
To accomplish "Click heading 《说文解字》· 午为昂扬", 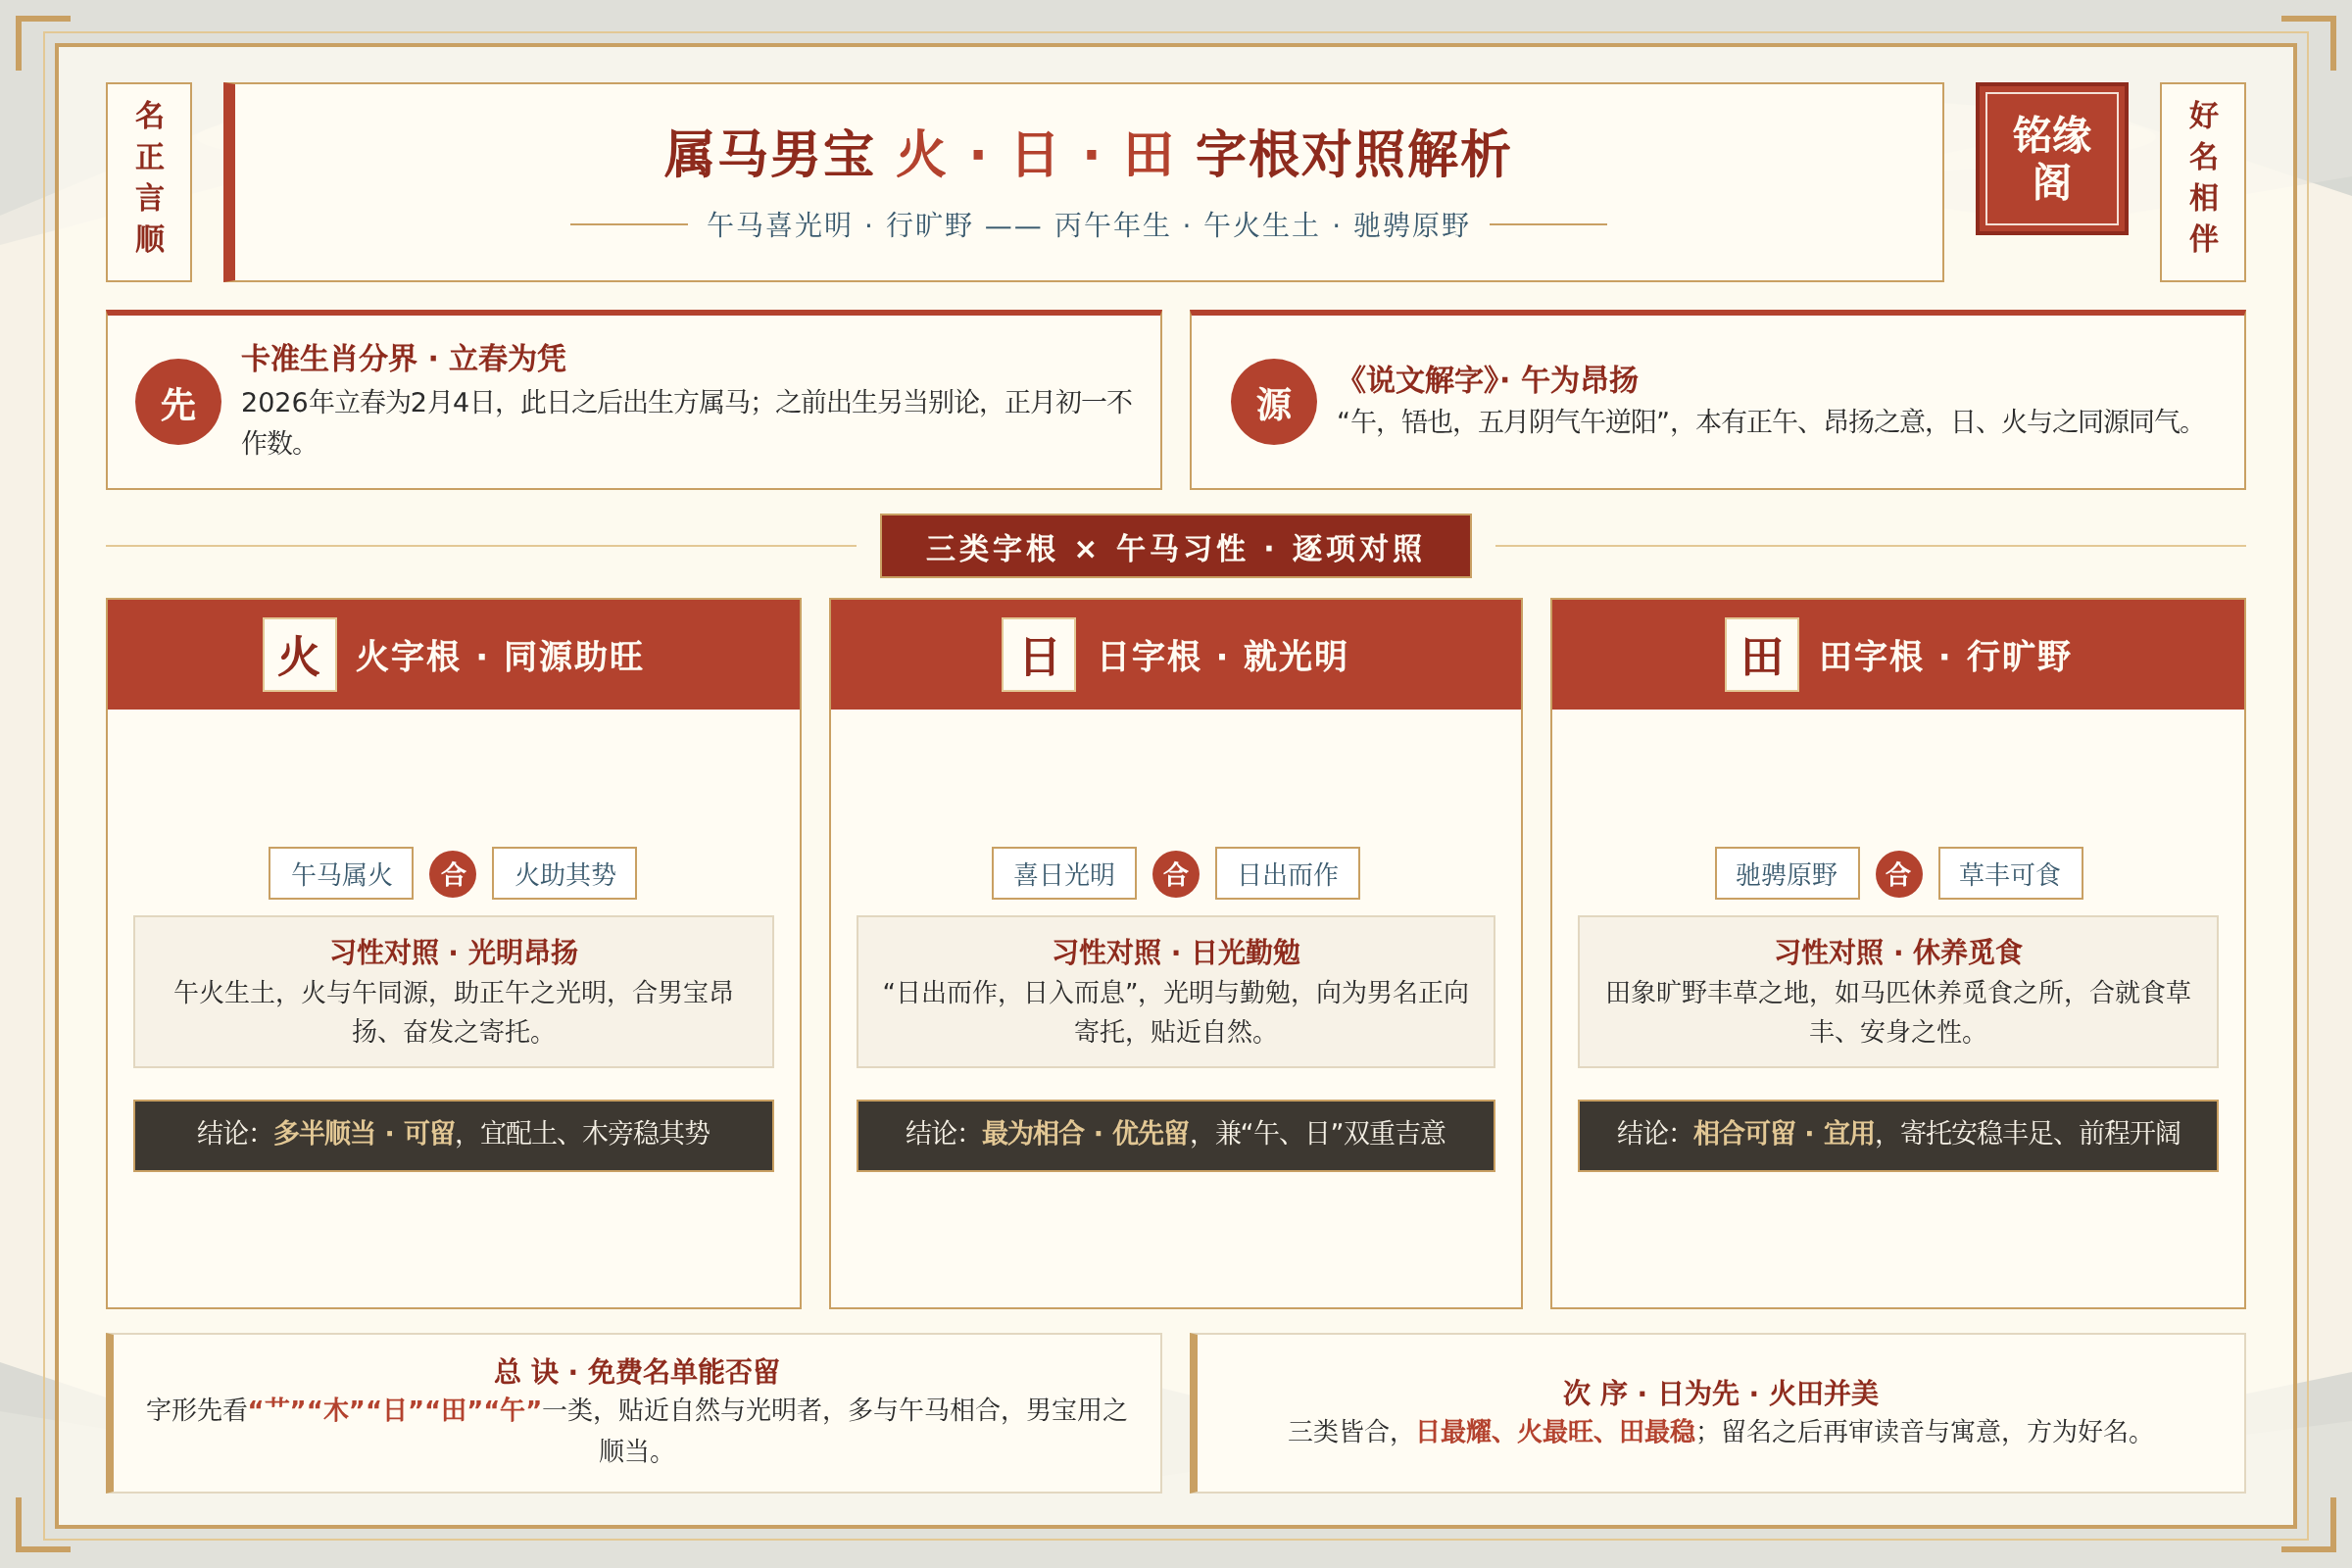I will click(x=1489, y=380).
